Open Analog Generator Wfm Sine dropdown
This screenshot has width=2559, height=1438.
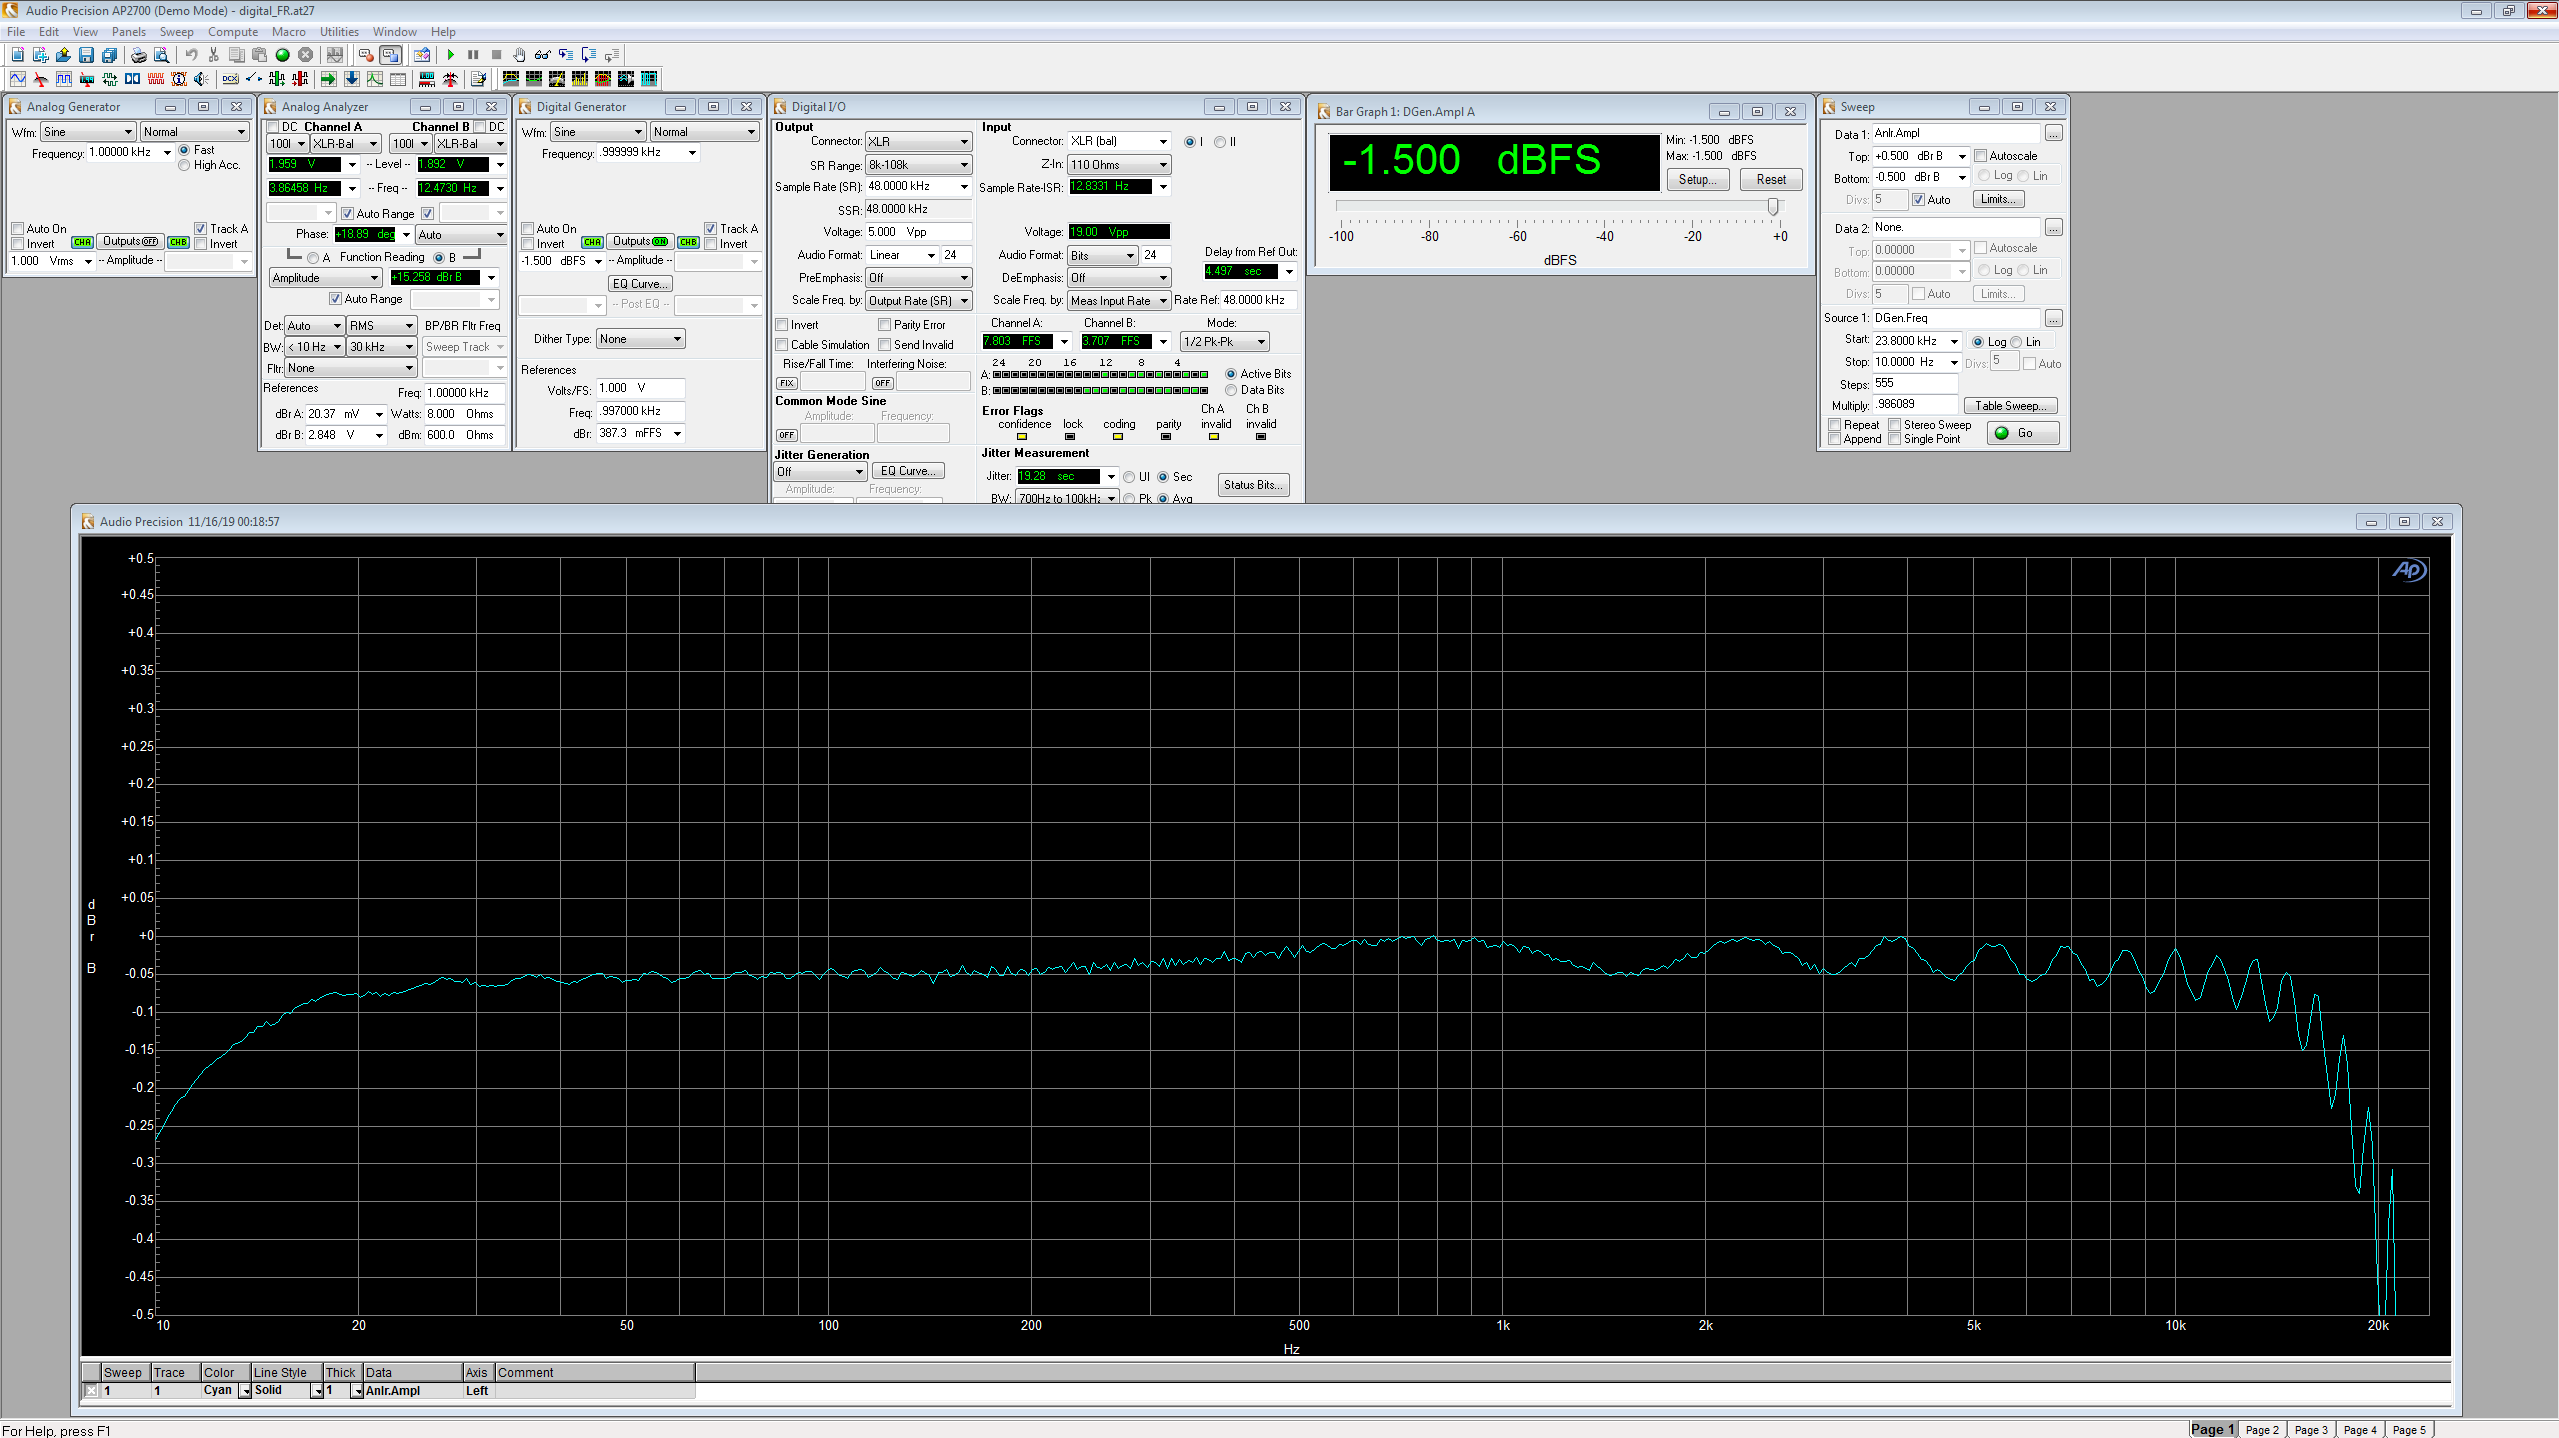pyautogui.click(x=88, y=132)
